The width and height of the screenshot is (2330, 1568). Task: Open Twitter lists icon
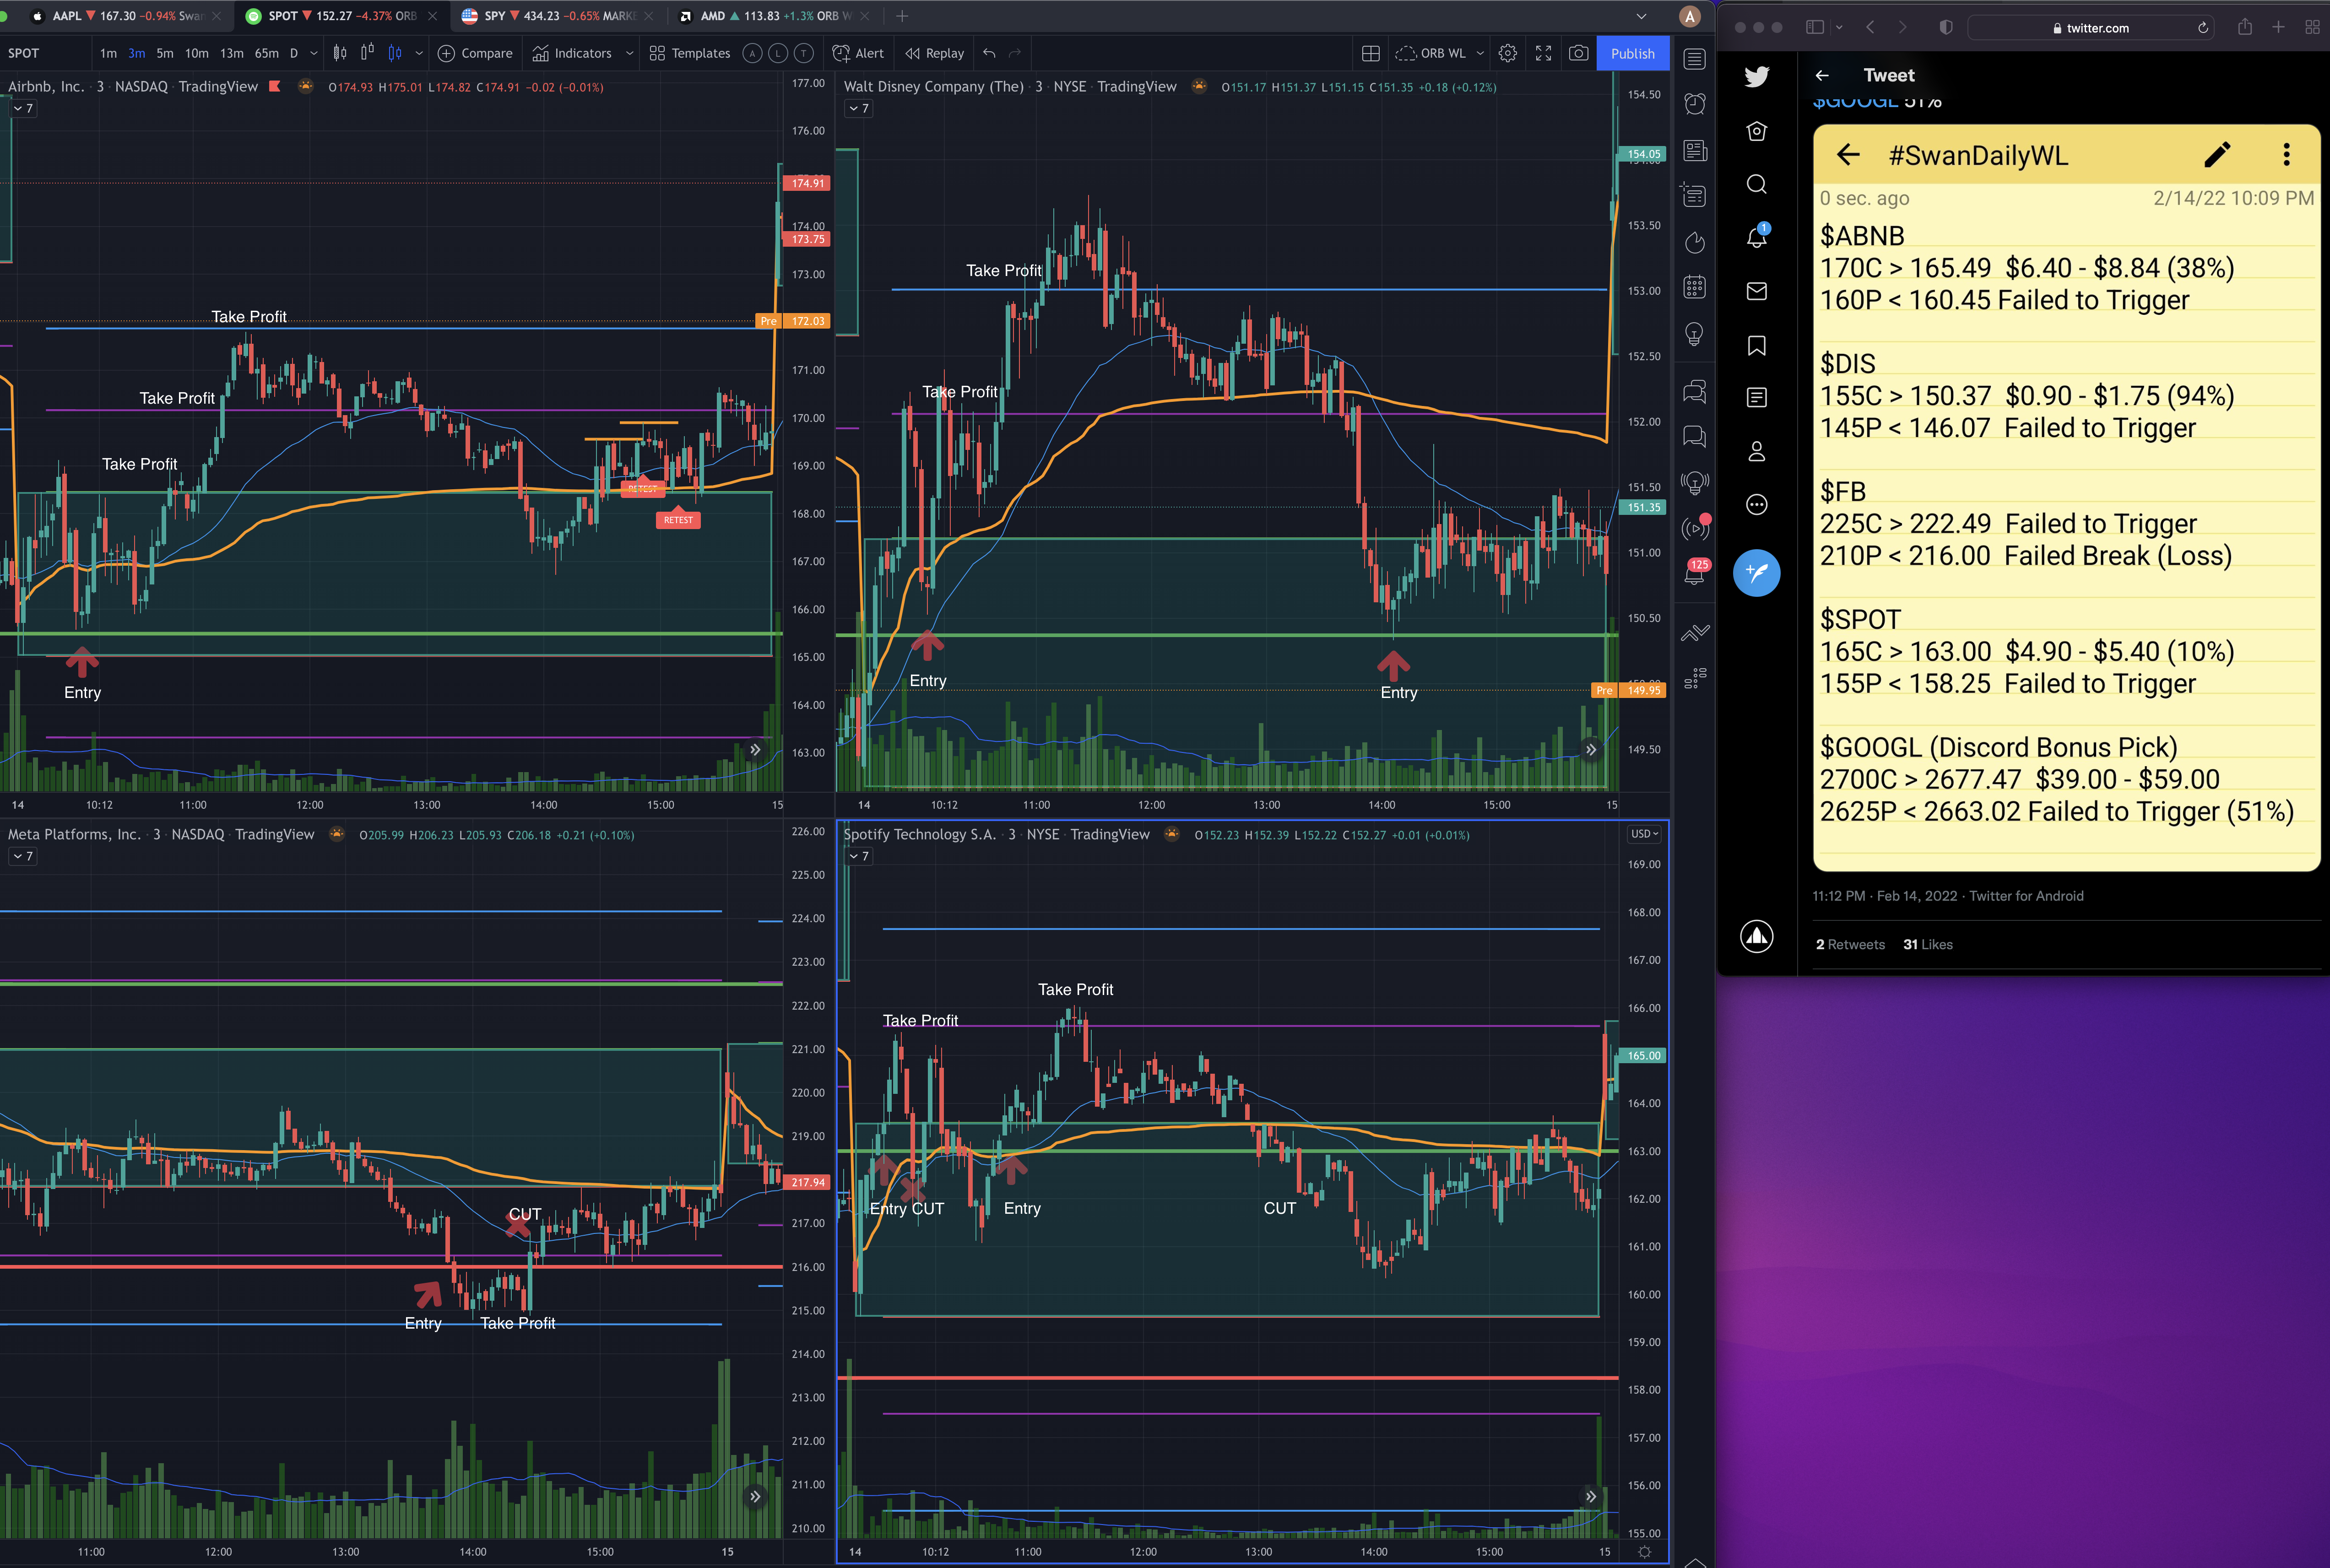1756,398
